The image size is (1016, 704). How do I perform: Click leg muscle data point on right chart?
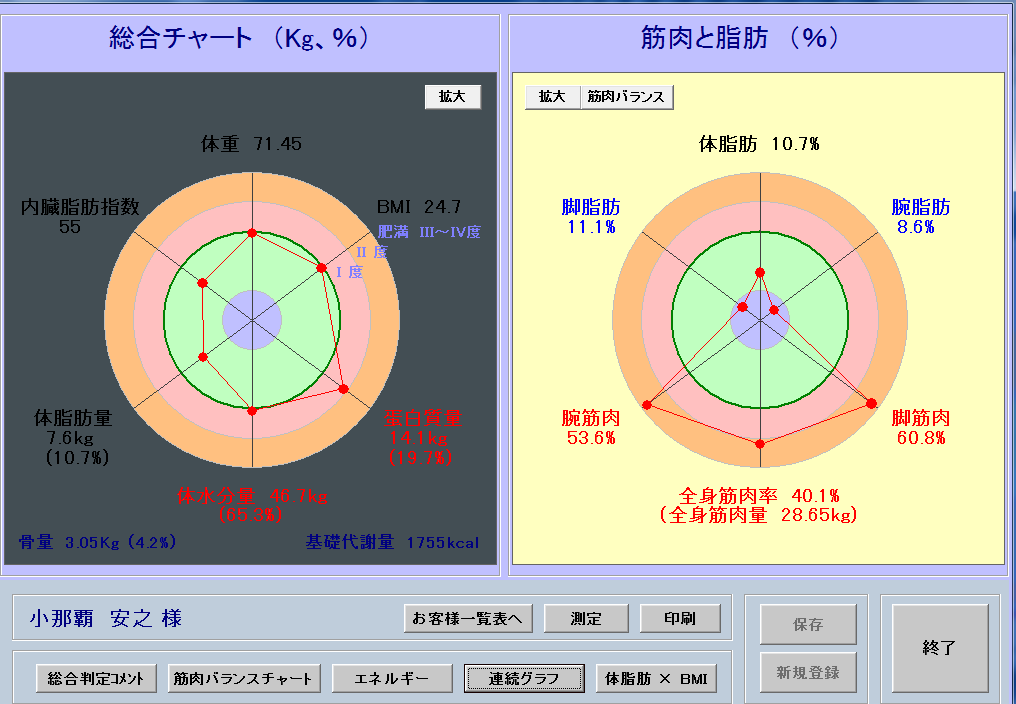tap(872, 404)
